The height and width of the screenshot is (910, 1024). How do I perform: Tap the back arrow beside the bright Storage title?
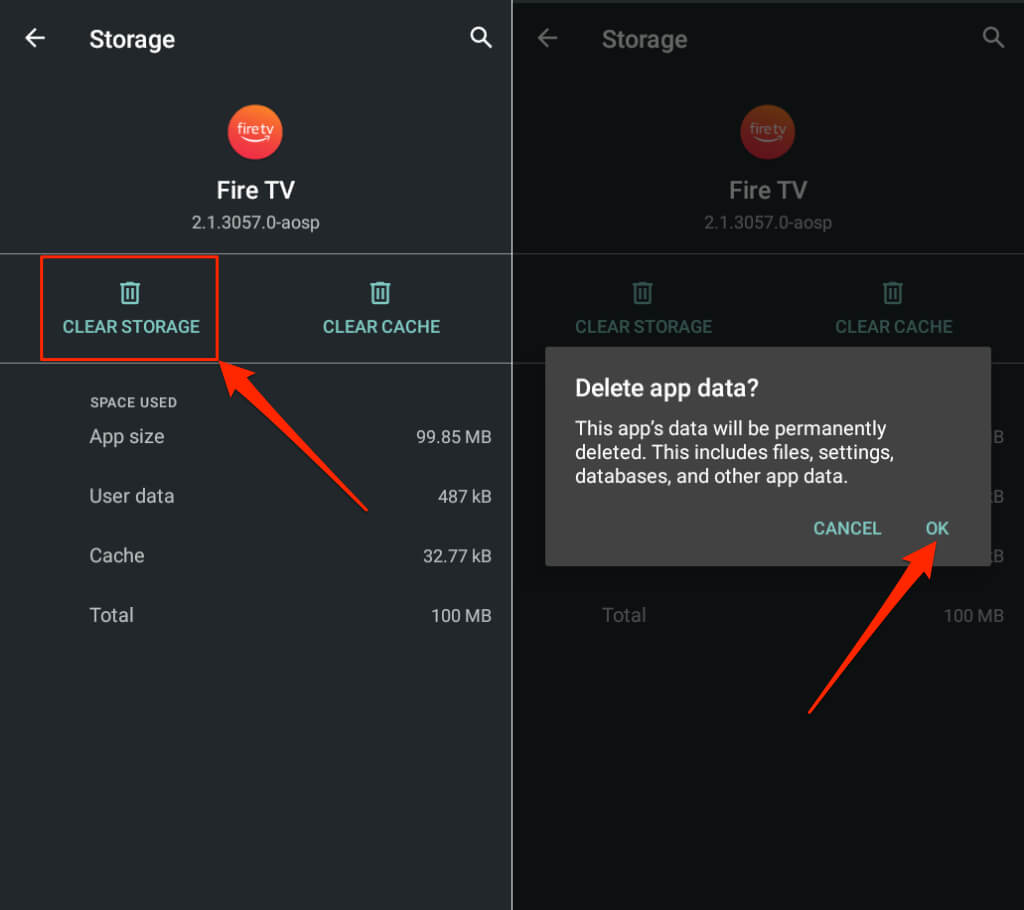[35, 39]
